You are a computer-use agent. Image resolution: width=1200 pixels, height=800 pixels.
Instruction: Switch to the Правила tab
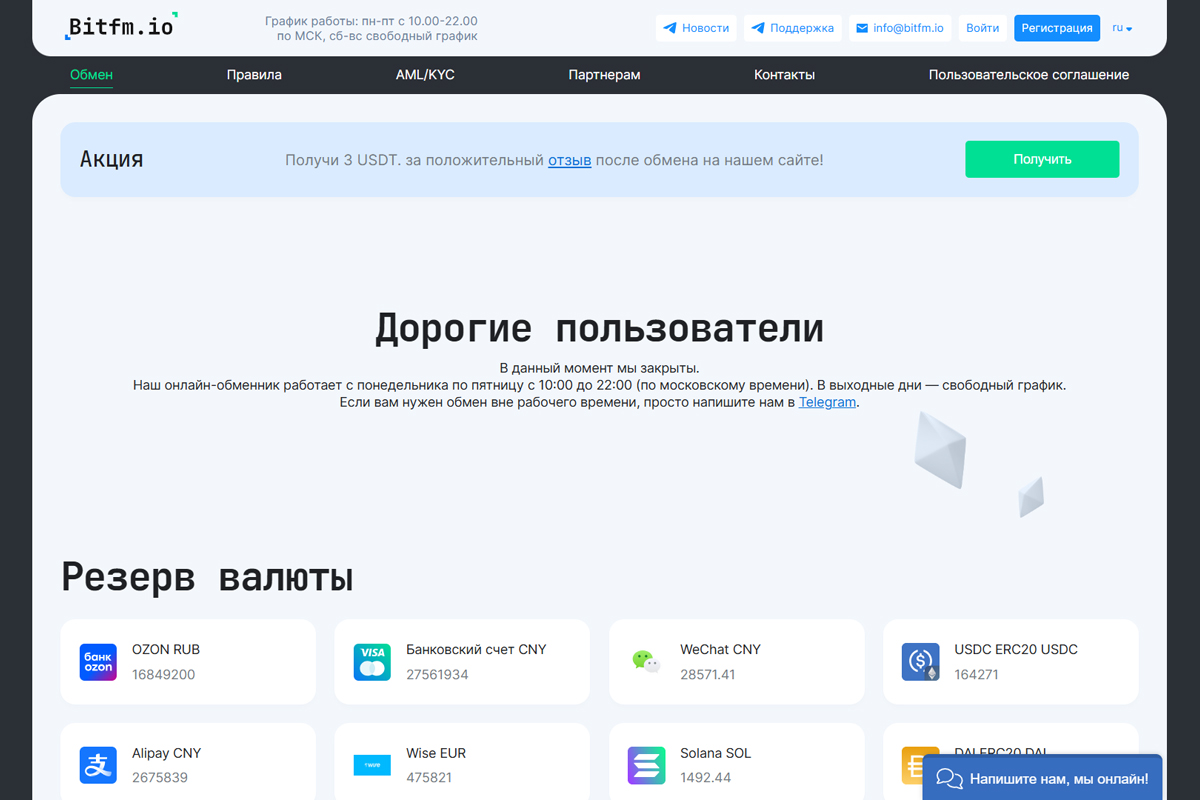(x=255, y=74)
